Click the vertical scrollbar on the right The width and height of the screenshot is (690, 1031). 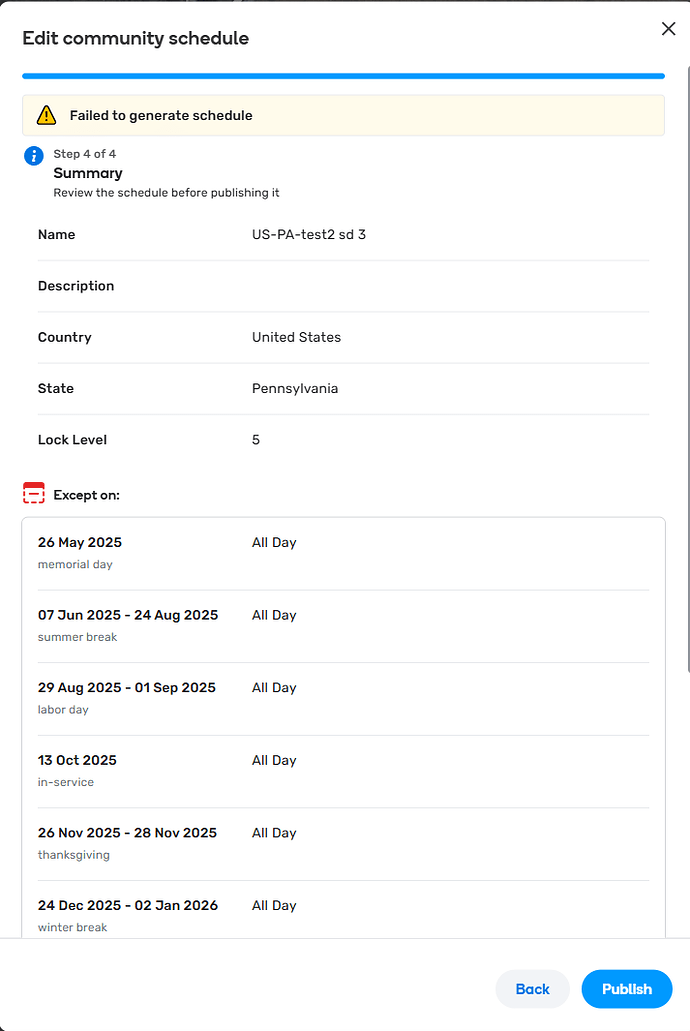click(687, 368)
